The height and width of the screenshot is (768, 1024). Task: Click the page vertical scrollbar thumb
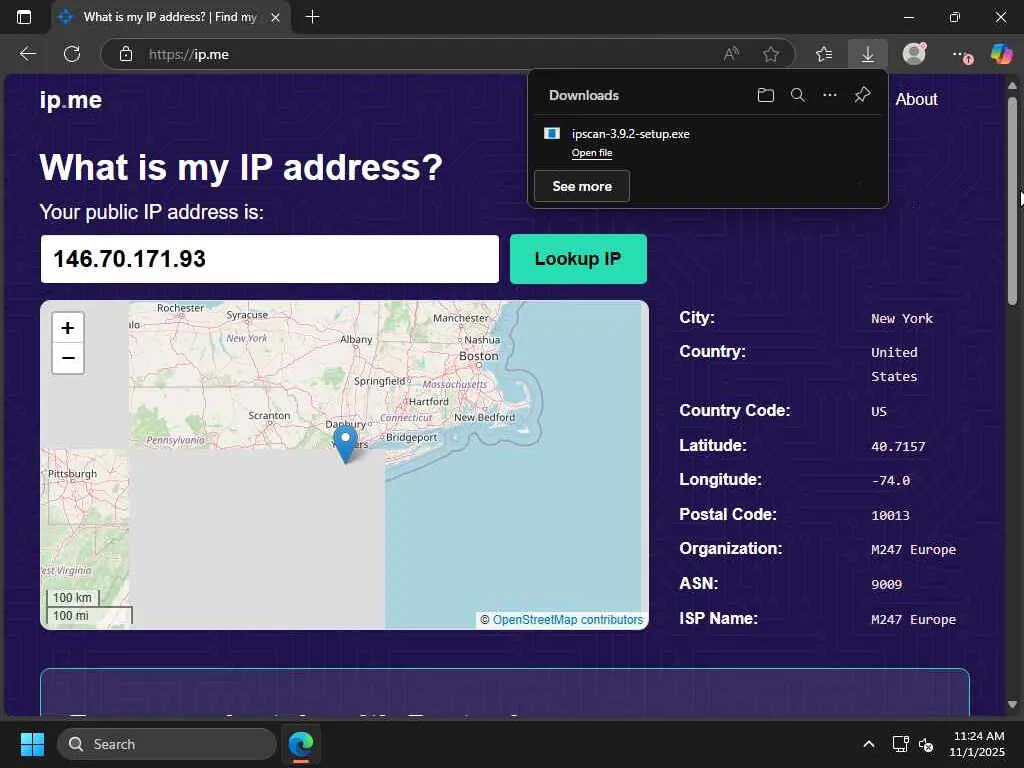coord(1012,199)
